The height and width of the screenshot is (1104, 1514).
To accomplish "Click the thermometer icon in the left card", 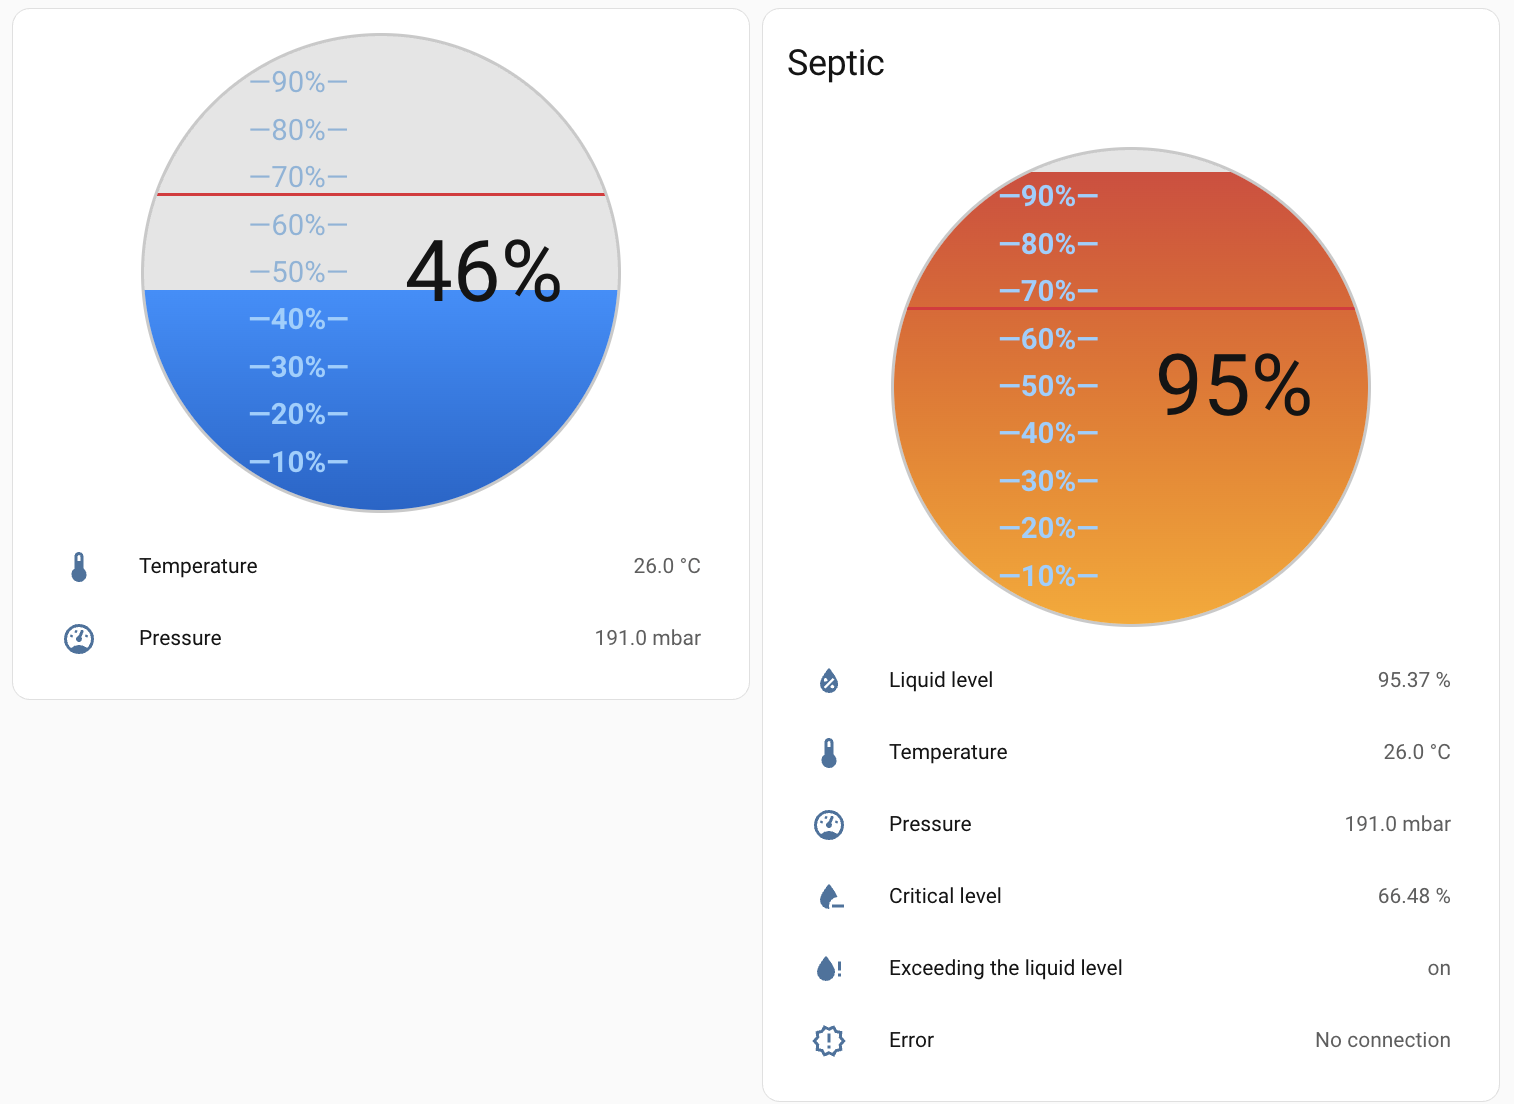I will (79, 567).
